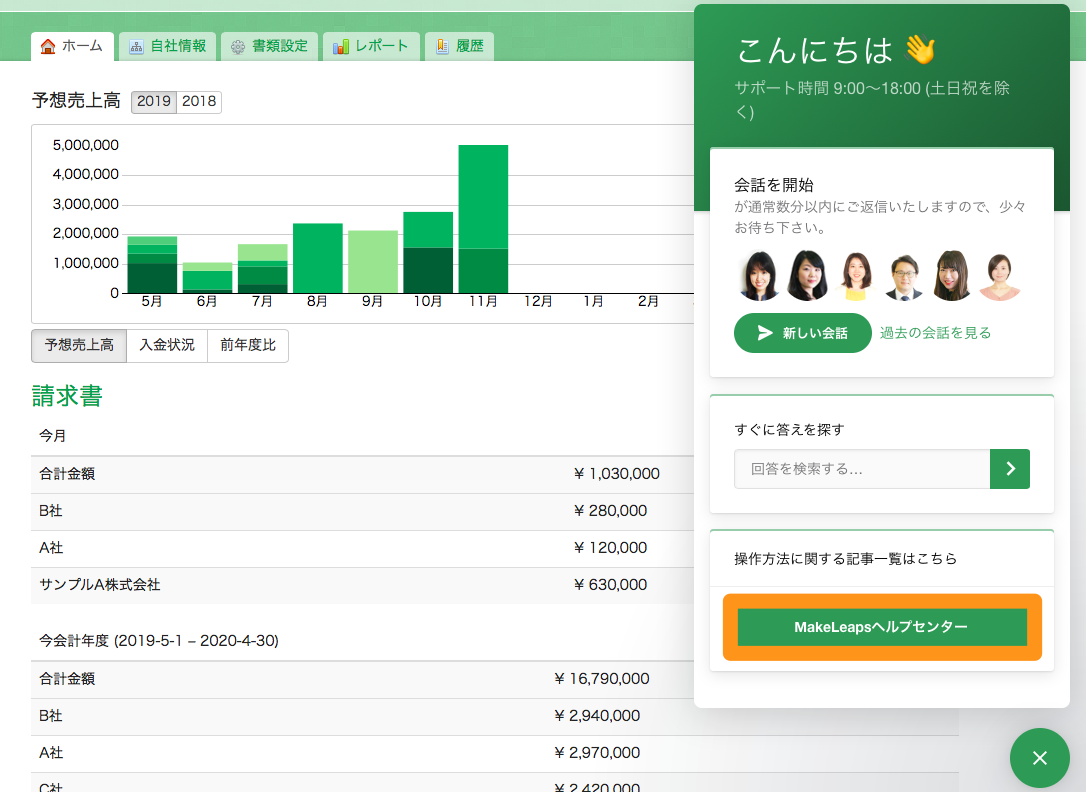1086x792 pixels.
Task: Select the 2019 year toggle
Action: (154, 101)
